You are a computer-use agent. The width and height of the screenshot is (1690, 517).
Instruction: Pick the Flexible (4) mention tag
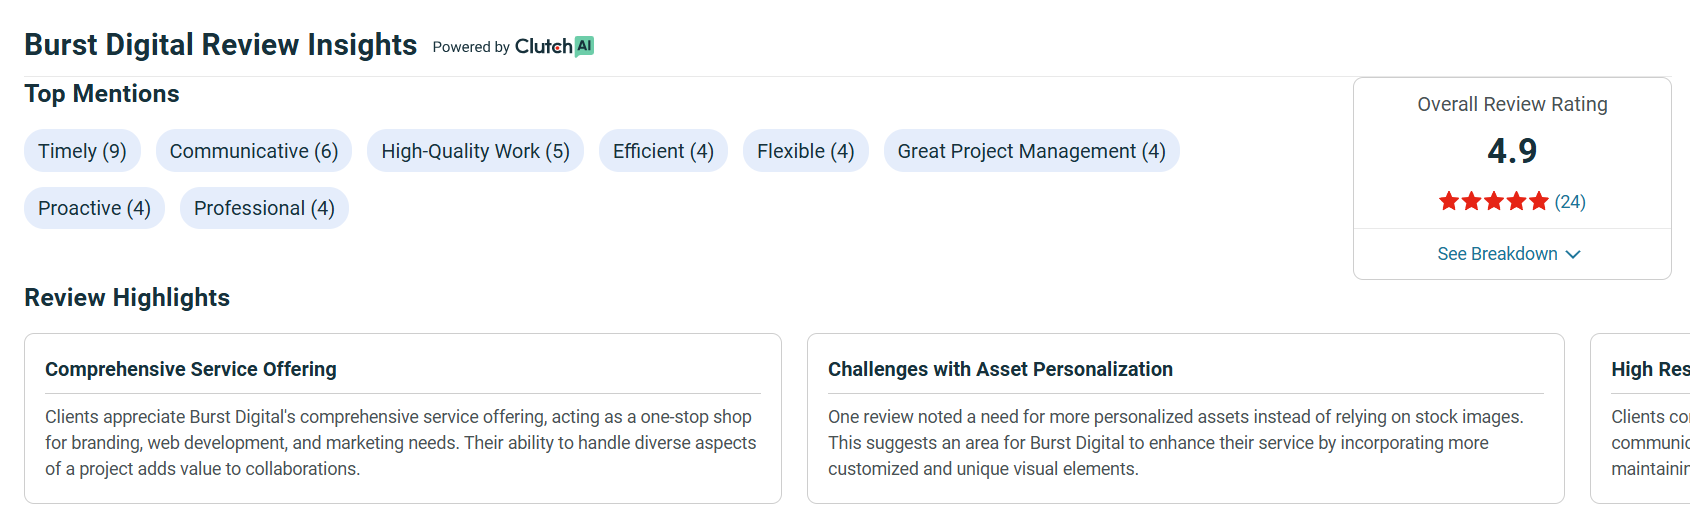click(805, 151)
